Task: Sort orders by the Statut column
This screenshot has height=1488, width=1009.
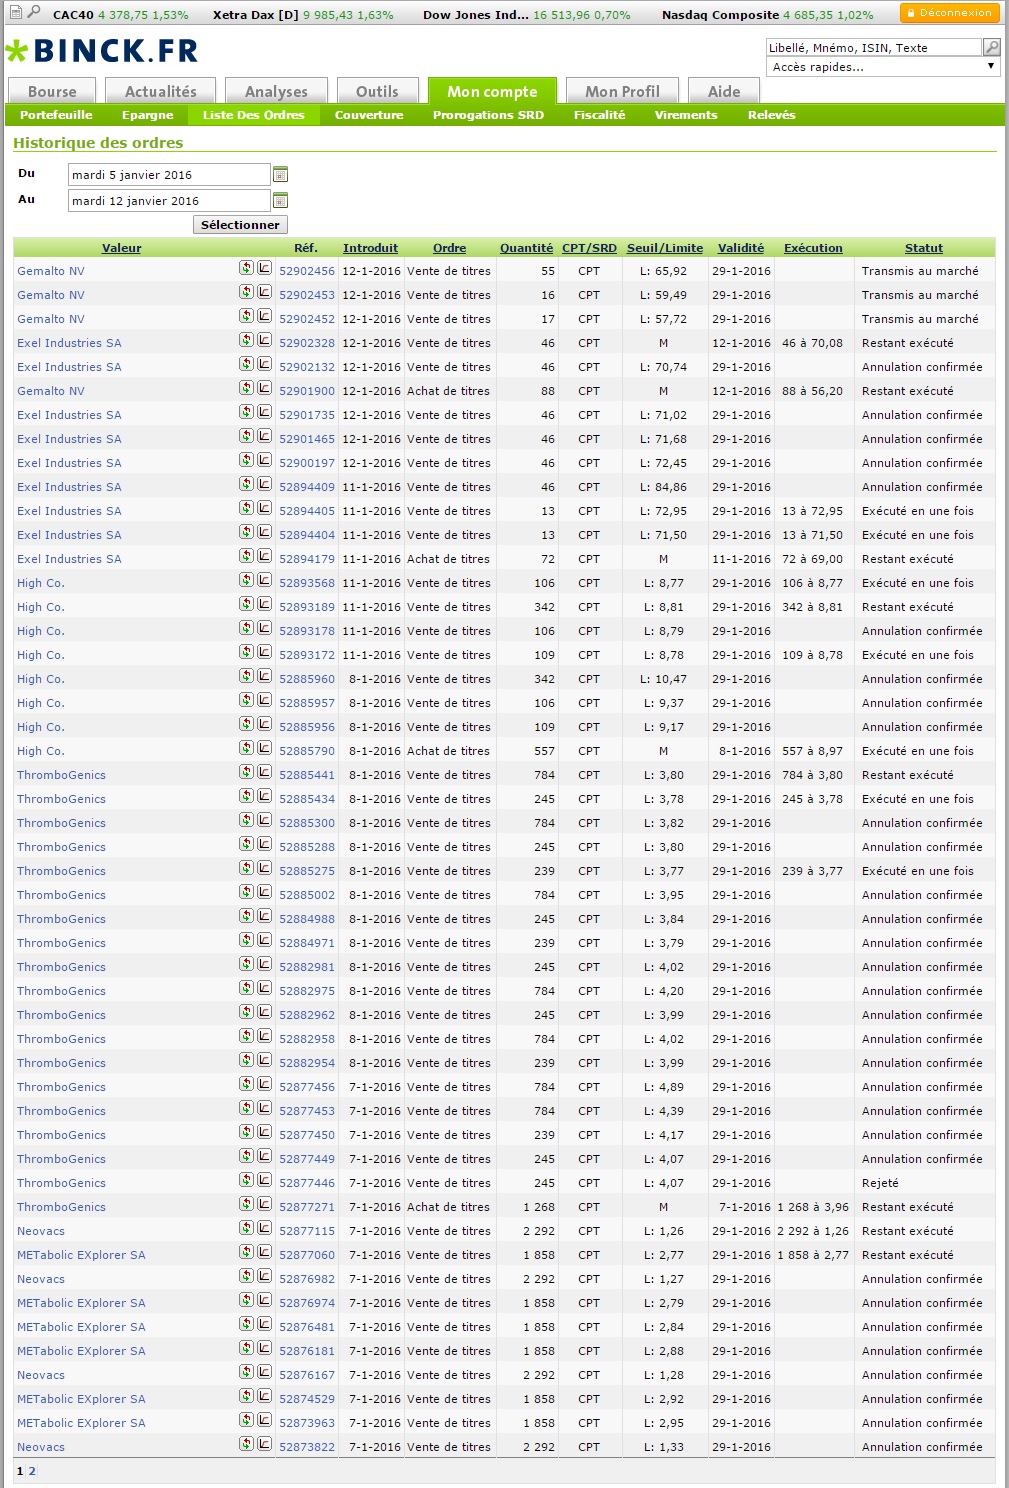Action: pos(923,248)
